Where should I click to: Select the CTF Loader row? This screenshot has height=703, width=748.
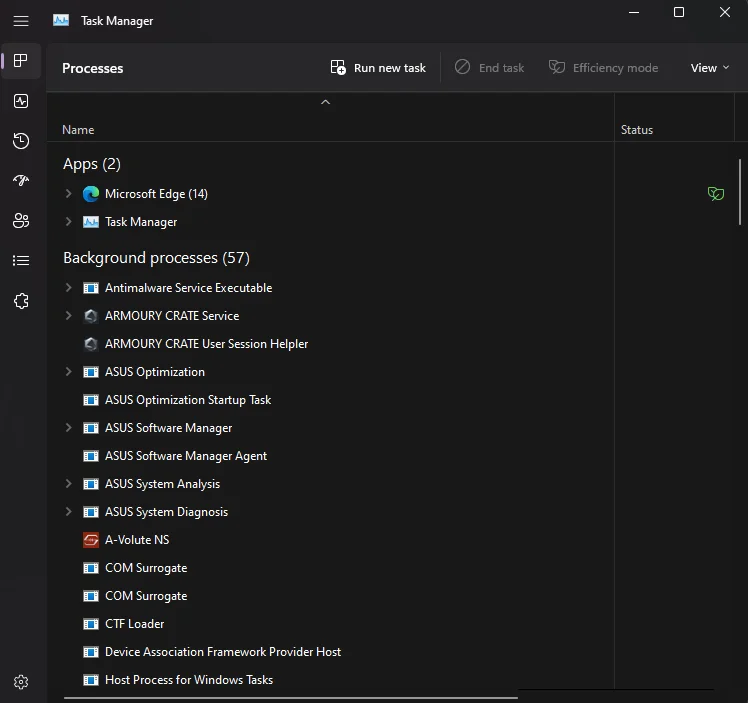click(x=330, y=624)
